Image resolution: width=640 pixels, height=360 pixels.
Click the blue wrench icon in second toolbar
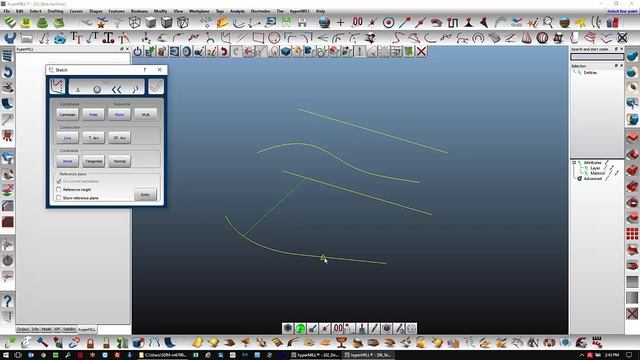pyautogui.click(x=9, y=38)
